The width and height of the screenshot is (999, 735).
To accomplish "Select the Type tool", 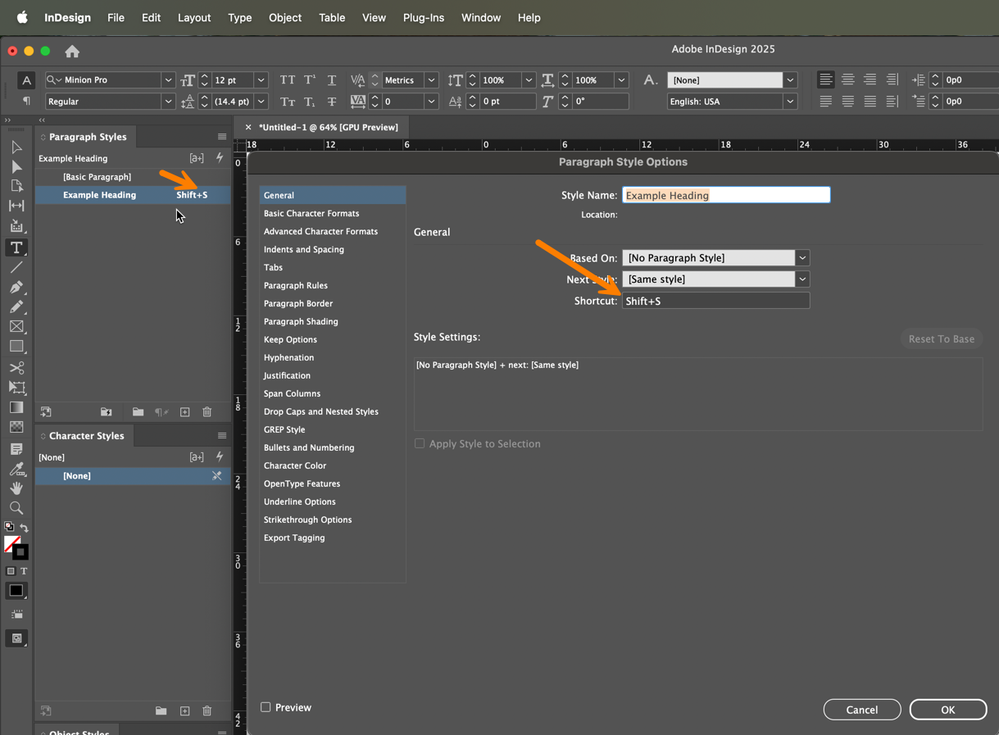I will click(x=17, y=248).
